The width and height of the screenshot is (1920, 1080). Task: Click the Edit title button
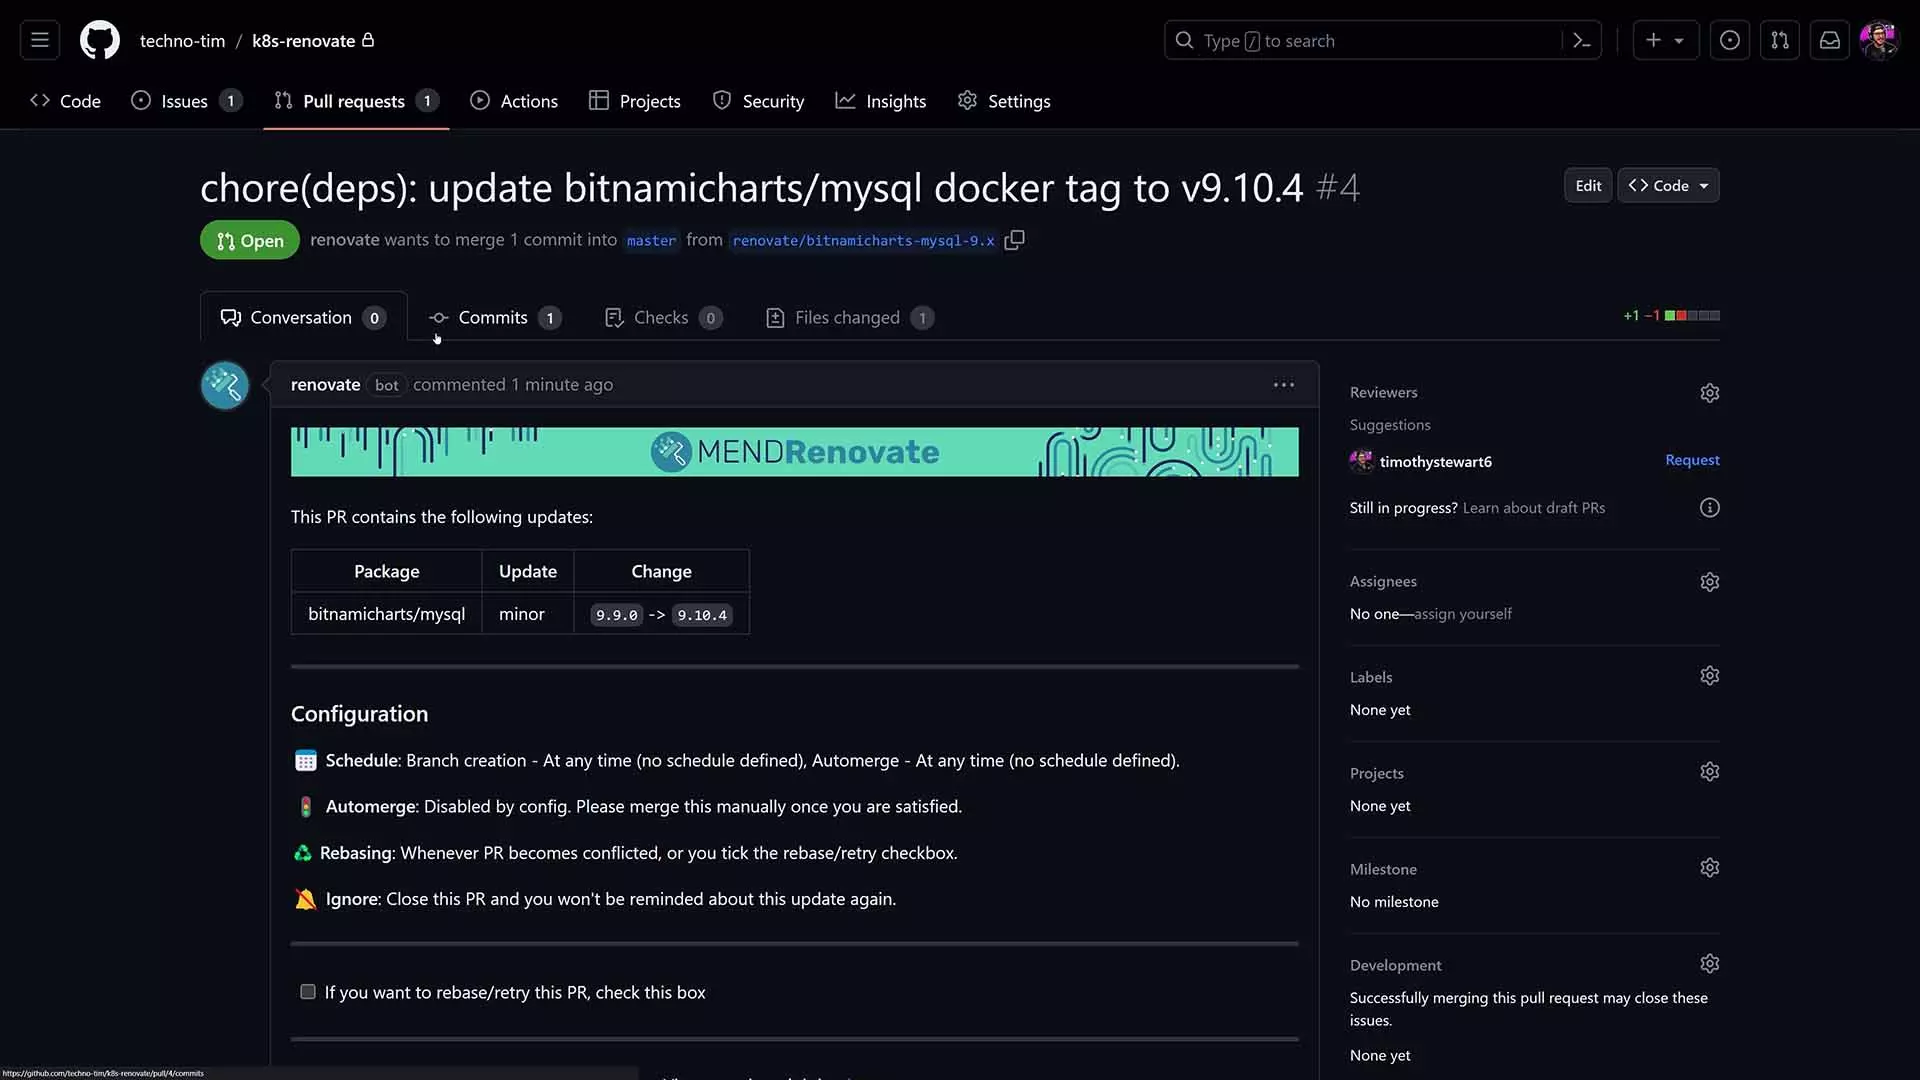click(1588, 185)
